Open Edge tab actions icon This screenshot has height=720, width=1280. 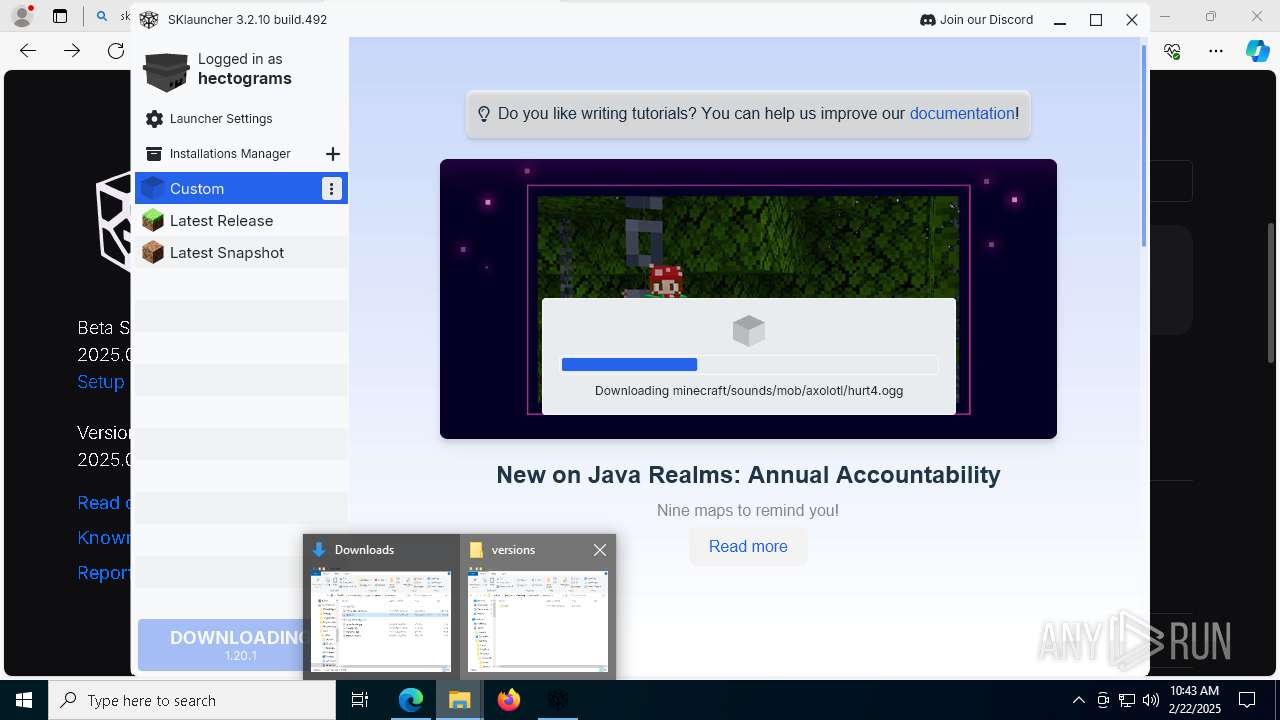click(x=60, y=16)
